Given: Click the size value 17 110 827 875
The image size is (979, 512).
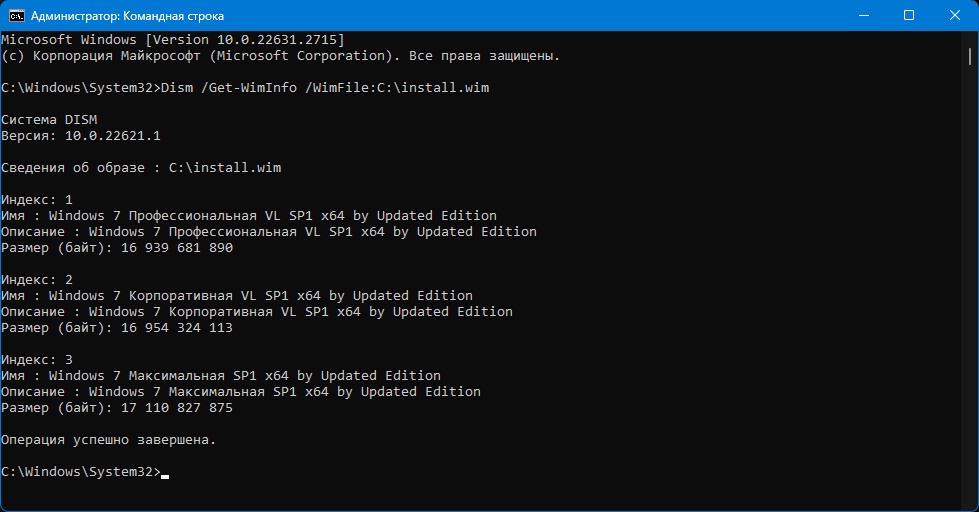Looking at the screenshot, I should 177,408.
